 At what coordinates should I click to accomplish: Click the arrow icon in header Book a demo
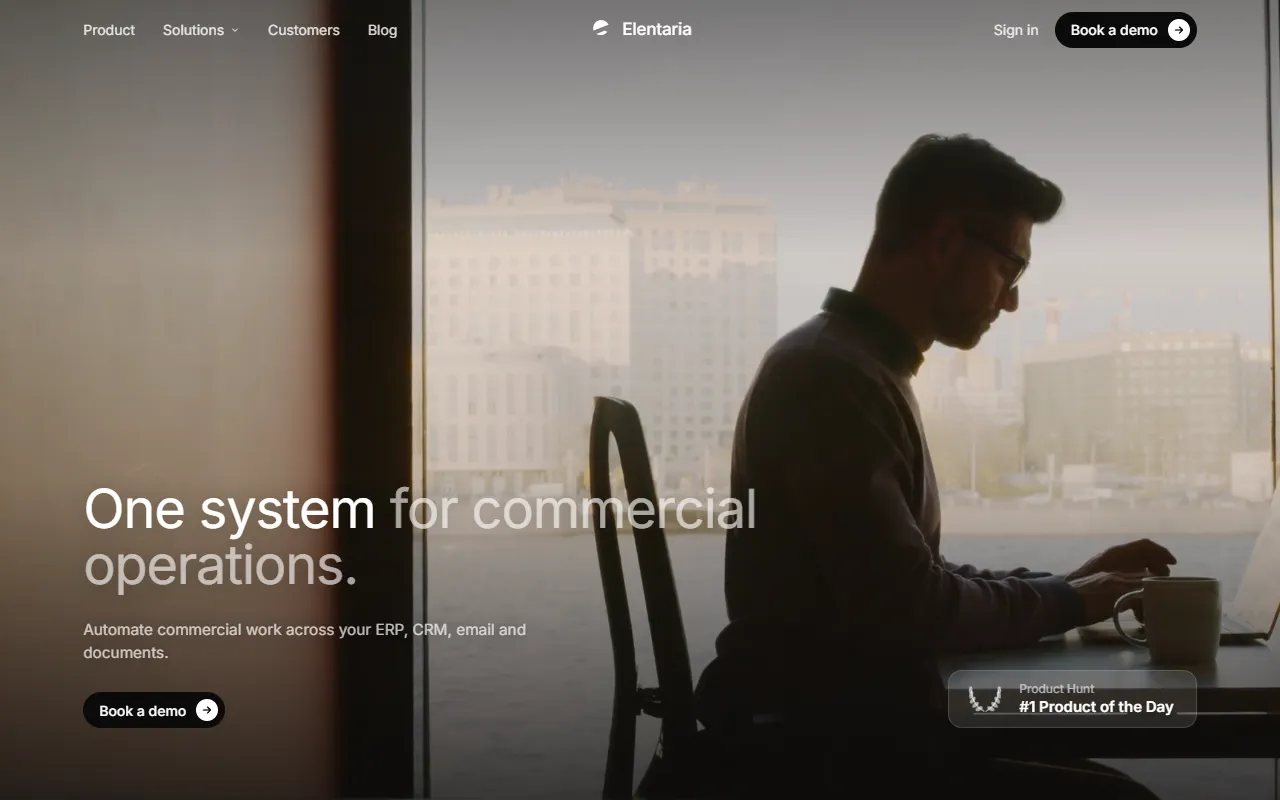(1179, 30)
